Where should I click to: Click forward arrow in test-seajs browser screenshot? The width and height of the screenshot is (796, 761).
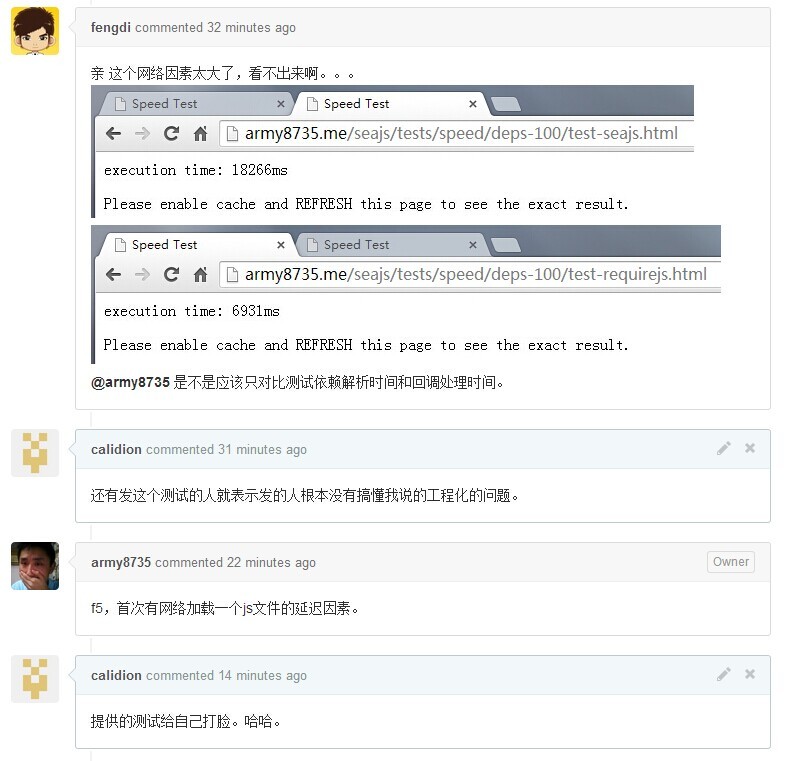143,134
